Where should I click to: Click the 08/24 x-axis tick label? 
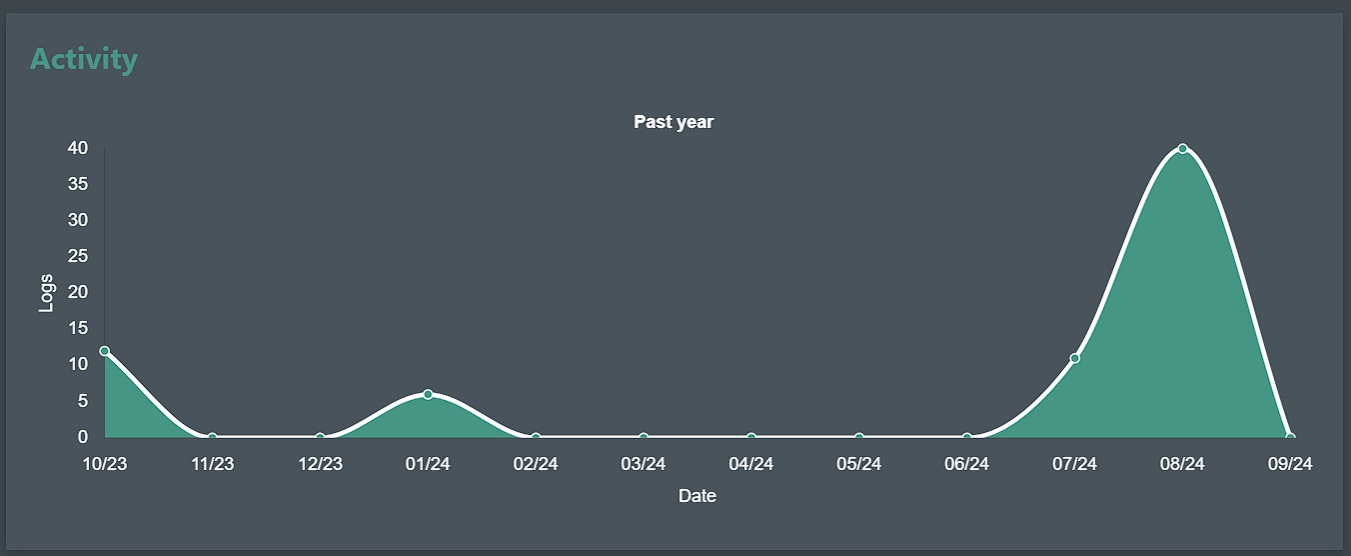tap(1182, 464)
